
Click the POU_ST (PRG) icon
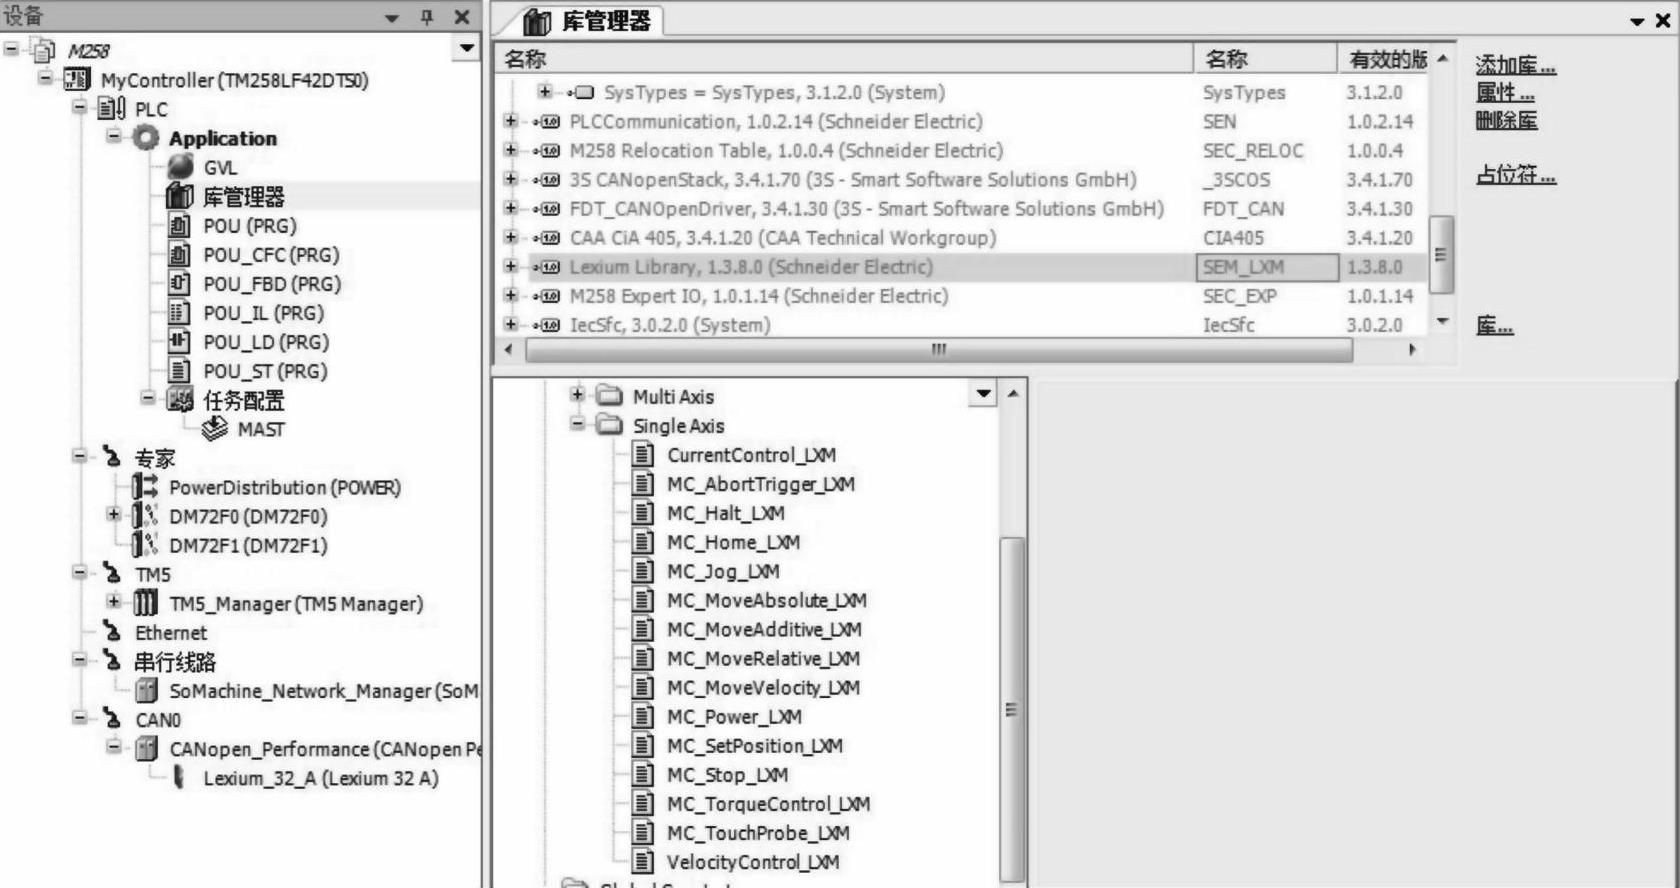[180, 370]
